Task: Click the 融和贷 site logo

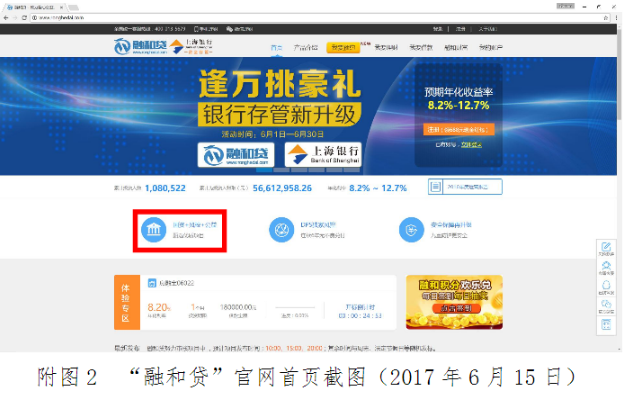Action: pyautogui.click(x=140, y=46)
